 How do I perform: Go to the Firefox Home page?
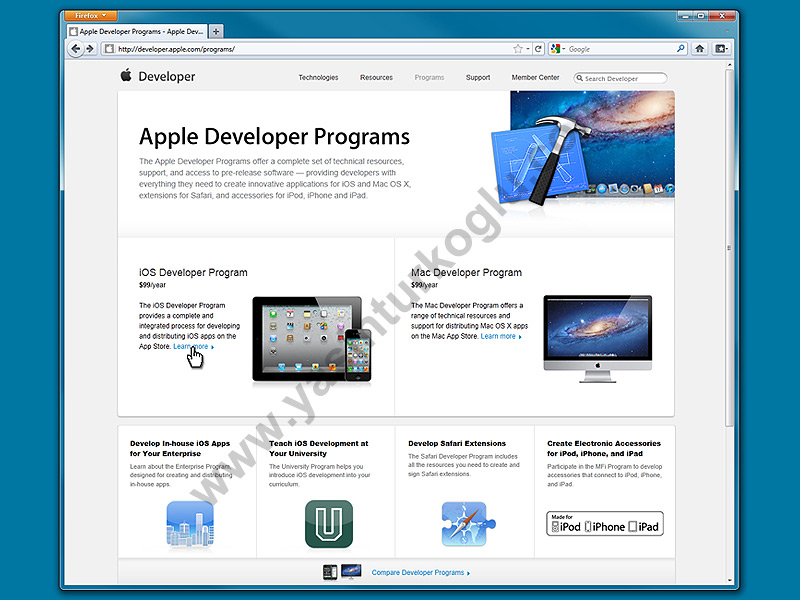699,49
